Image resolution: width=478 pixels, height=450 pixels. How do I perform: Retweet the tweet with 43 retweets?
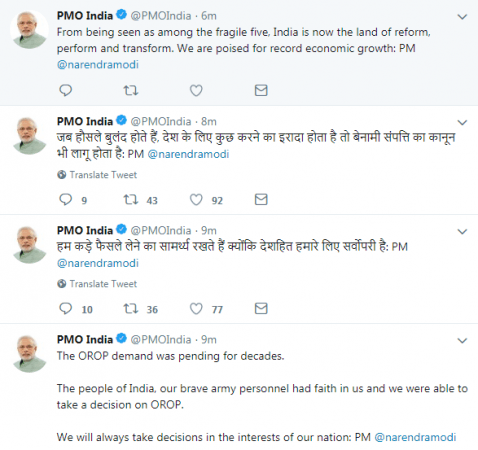point(131,199)
